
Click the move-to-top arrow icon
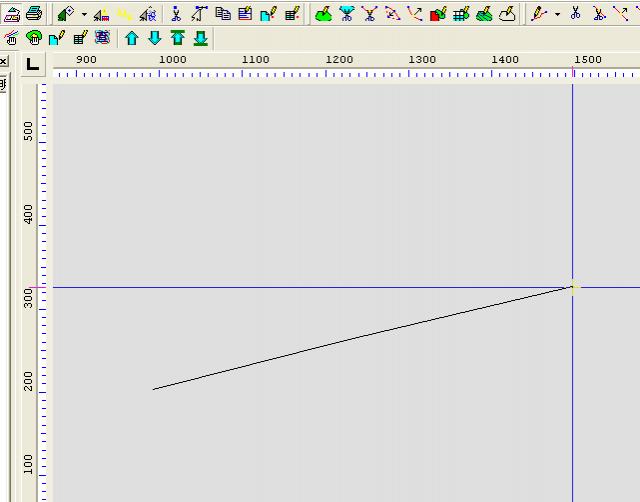pyautogui.click(x=177, y=38)
